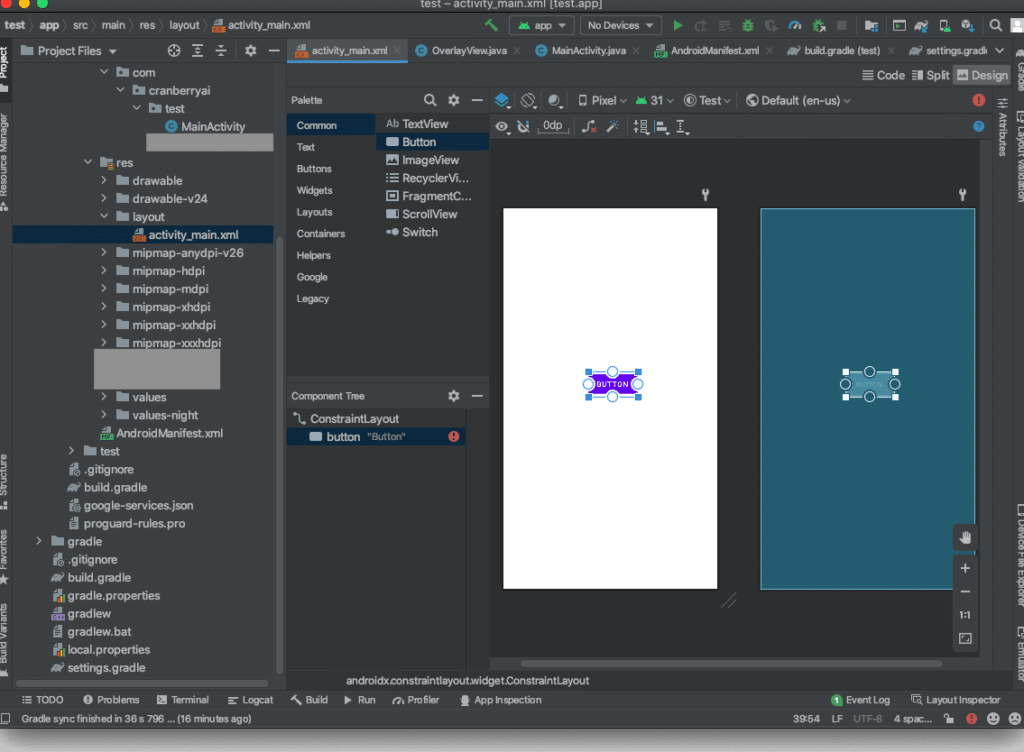
Task: Open the Logcat tool window tab
Action: [251, 700]
